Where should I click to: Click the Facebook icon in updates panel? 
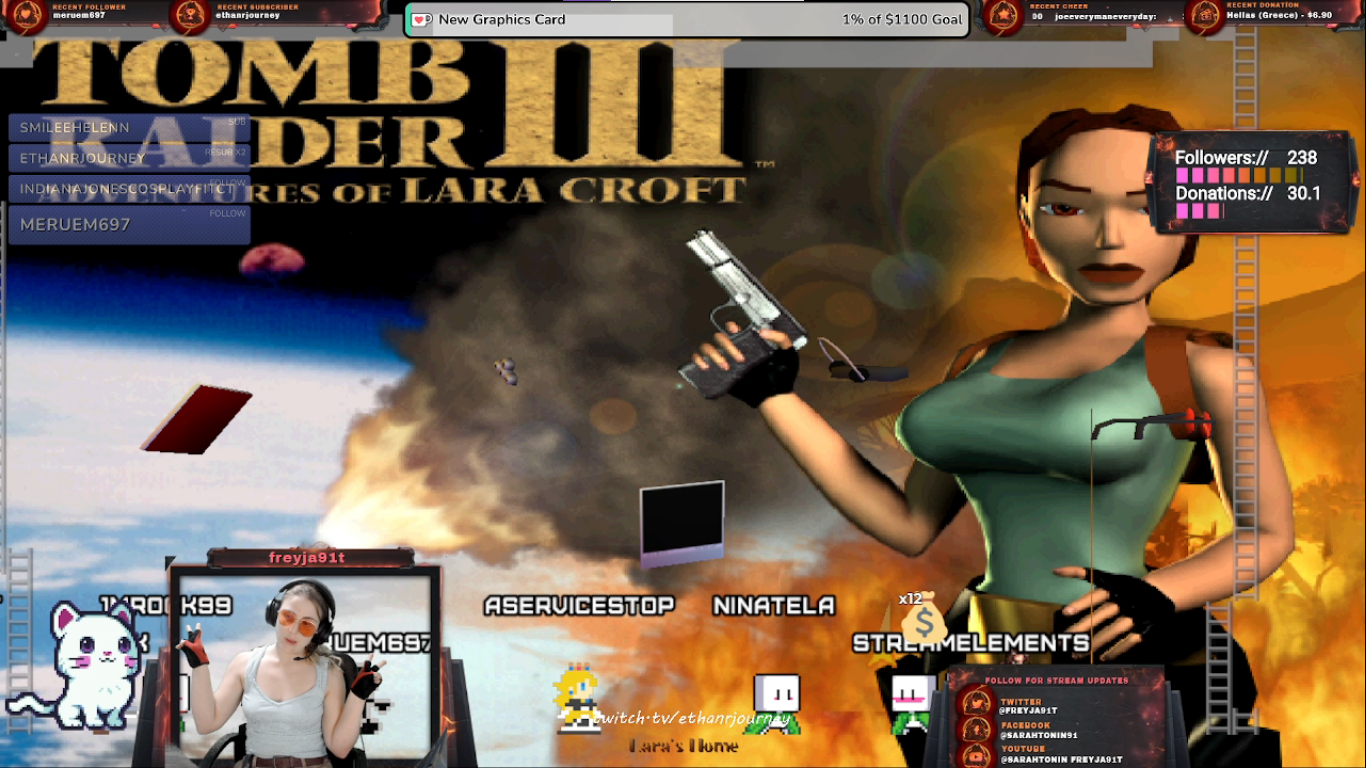(975, 730)
